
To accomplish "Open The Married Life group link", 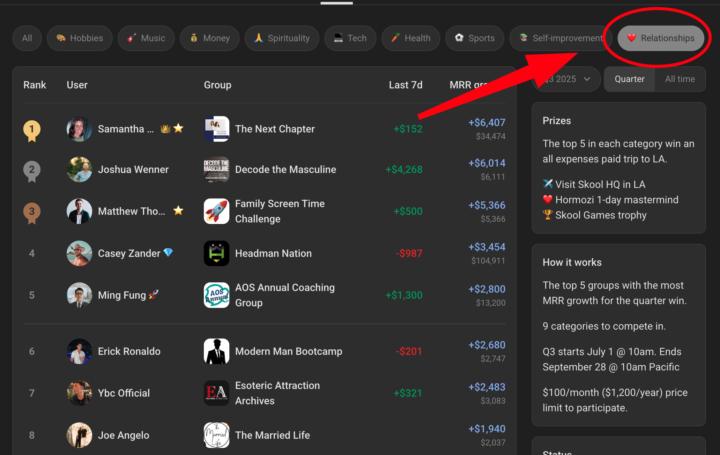I will point(272,435).
